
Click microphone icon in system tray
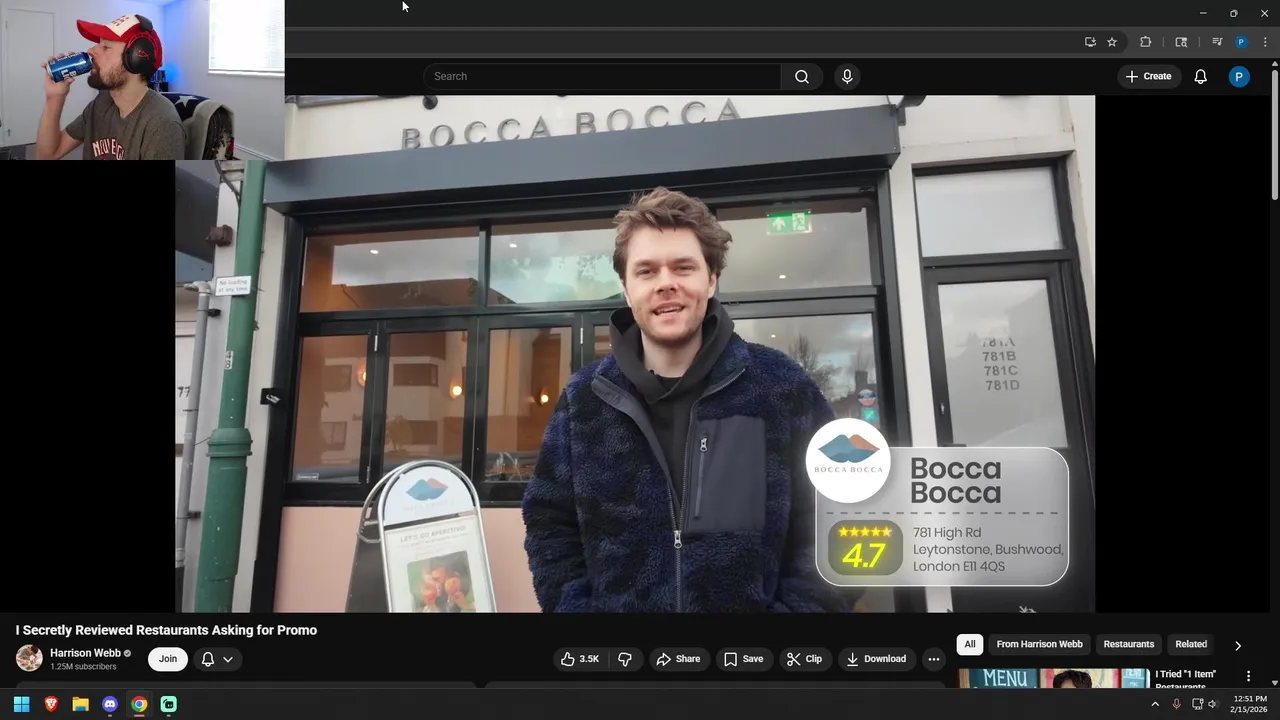1176,704
